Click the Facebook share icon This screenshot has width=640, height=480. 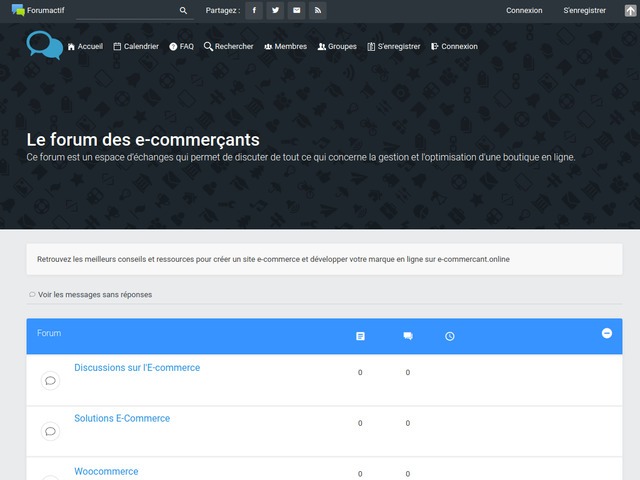tap(253, 10)
